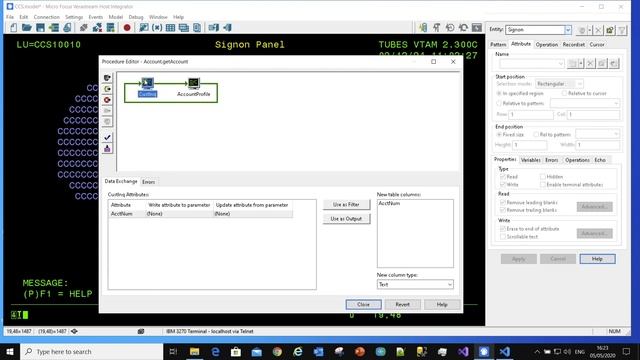640x360 pixels.
Task: Select the Rel to pattern radio button
Action: pos(536,134)
